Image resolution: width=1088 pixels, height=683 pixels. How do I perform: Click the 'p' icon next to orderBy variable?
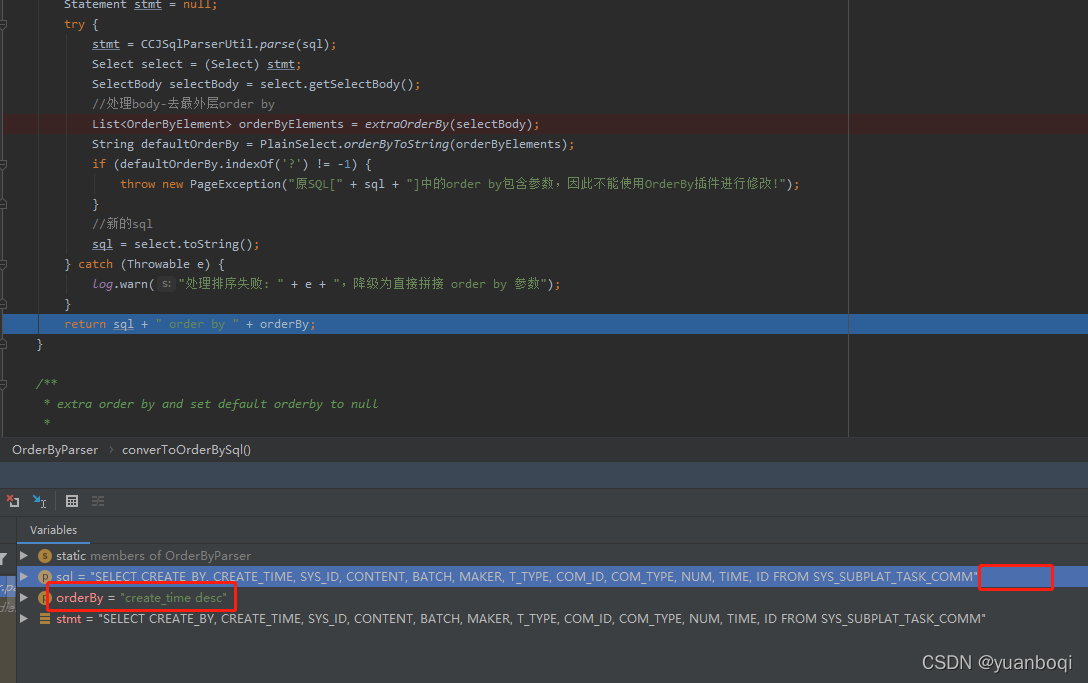click(x=45, y=598)
